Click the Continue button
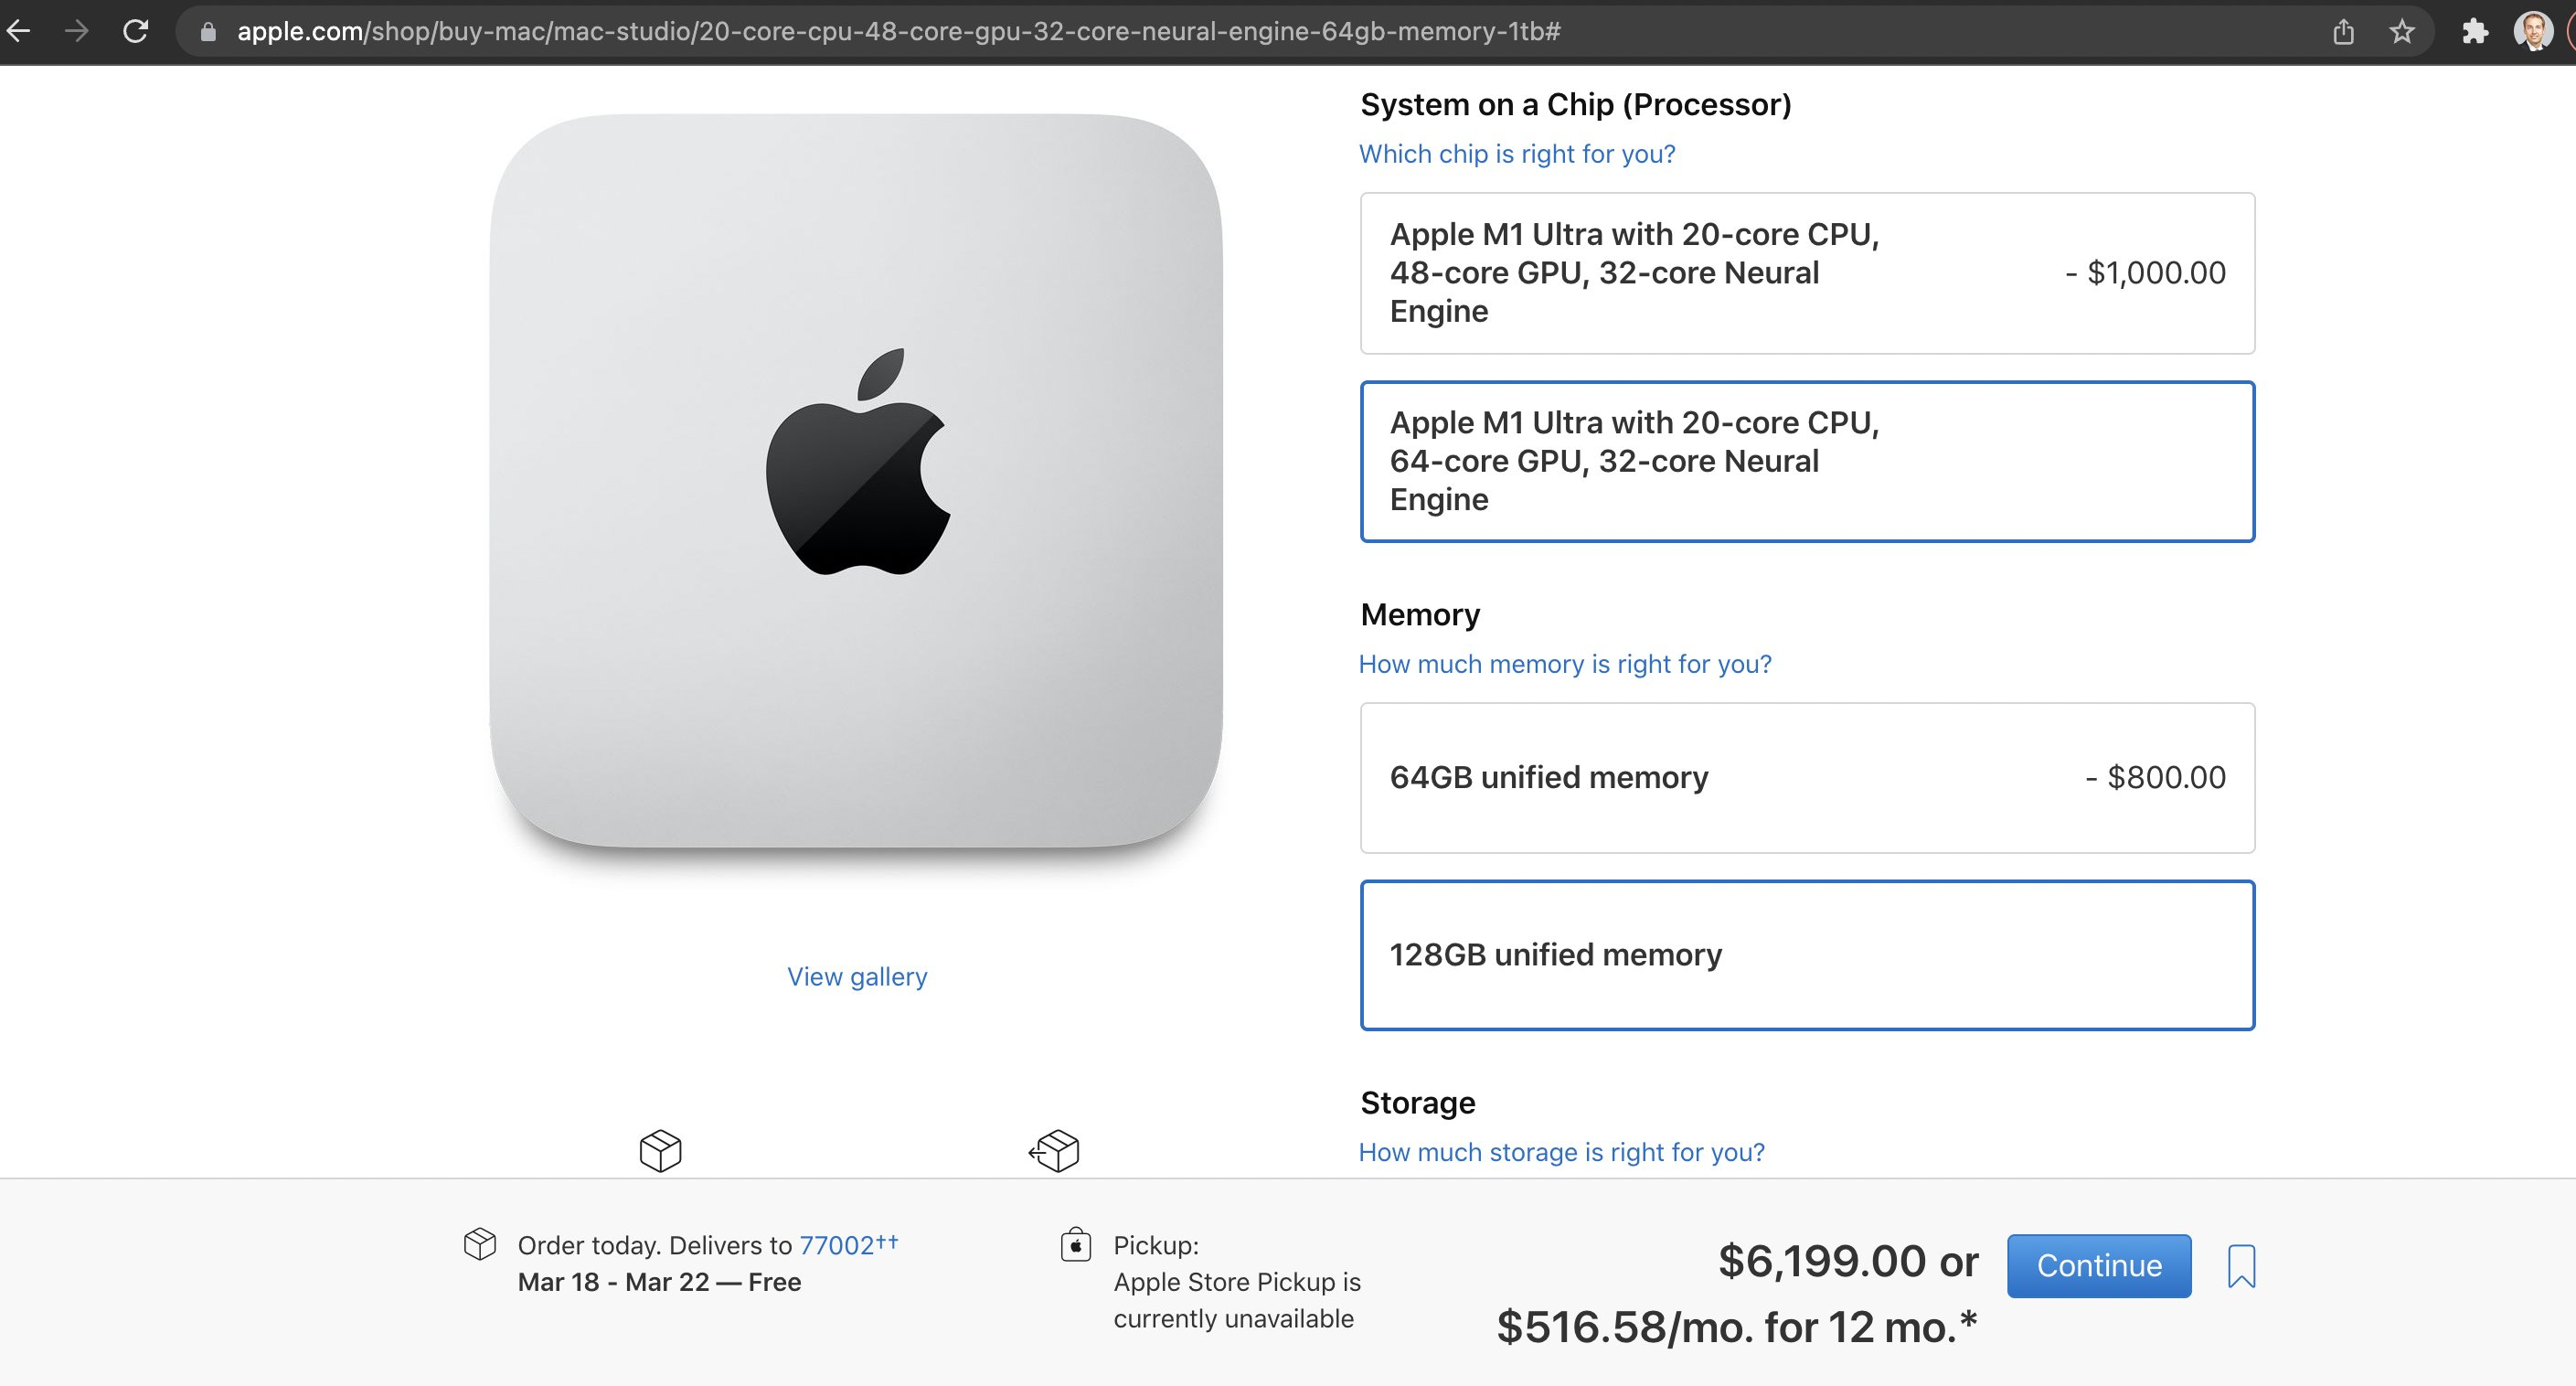Screen dimensions: 2576x1386 point(2099,1266)
